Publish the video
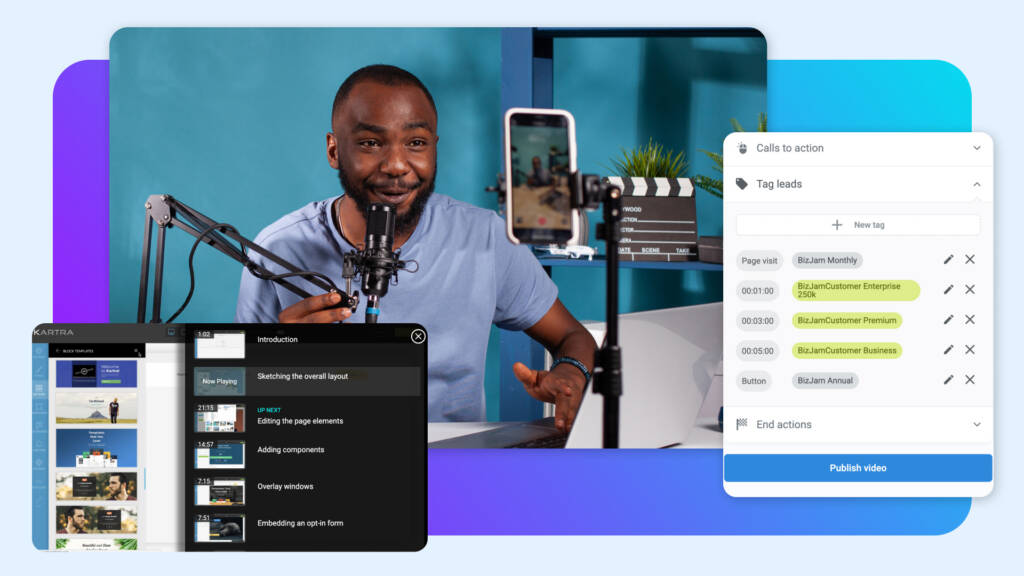Screen dimensions: 1024x576 coord(857,468)
